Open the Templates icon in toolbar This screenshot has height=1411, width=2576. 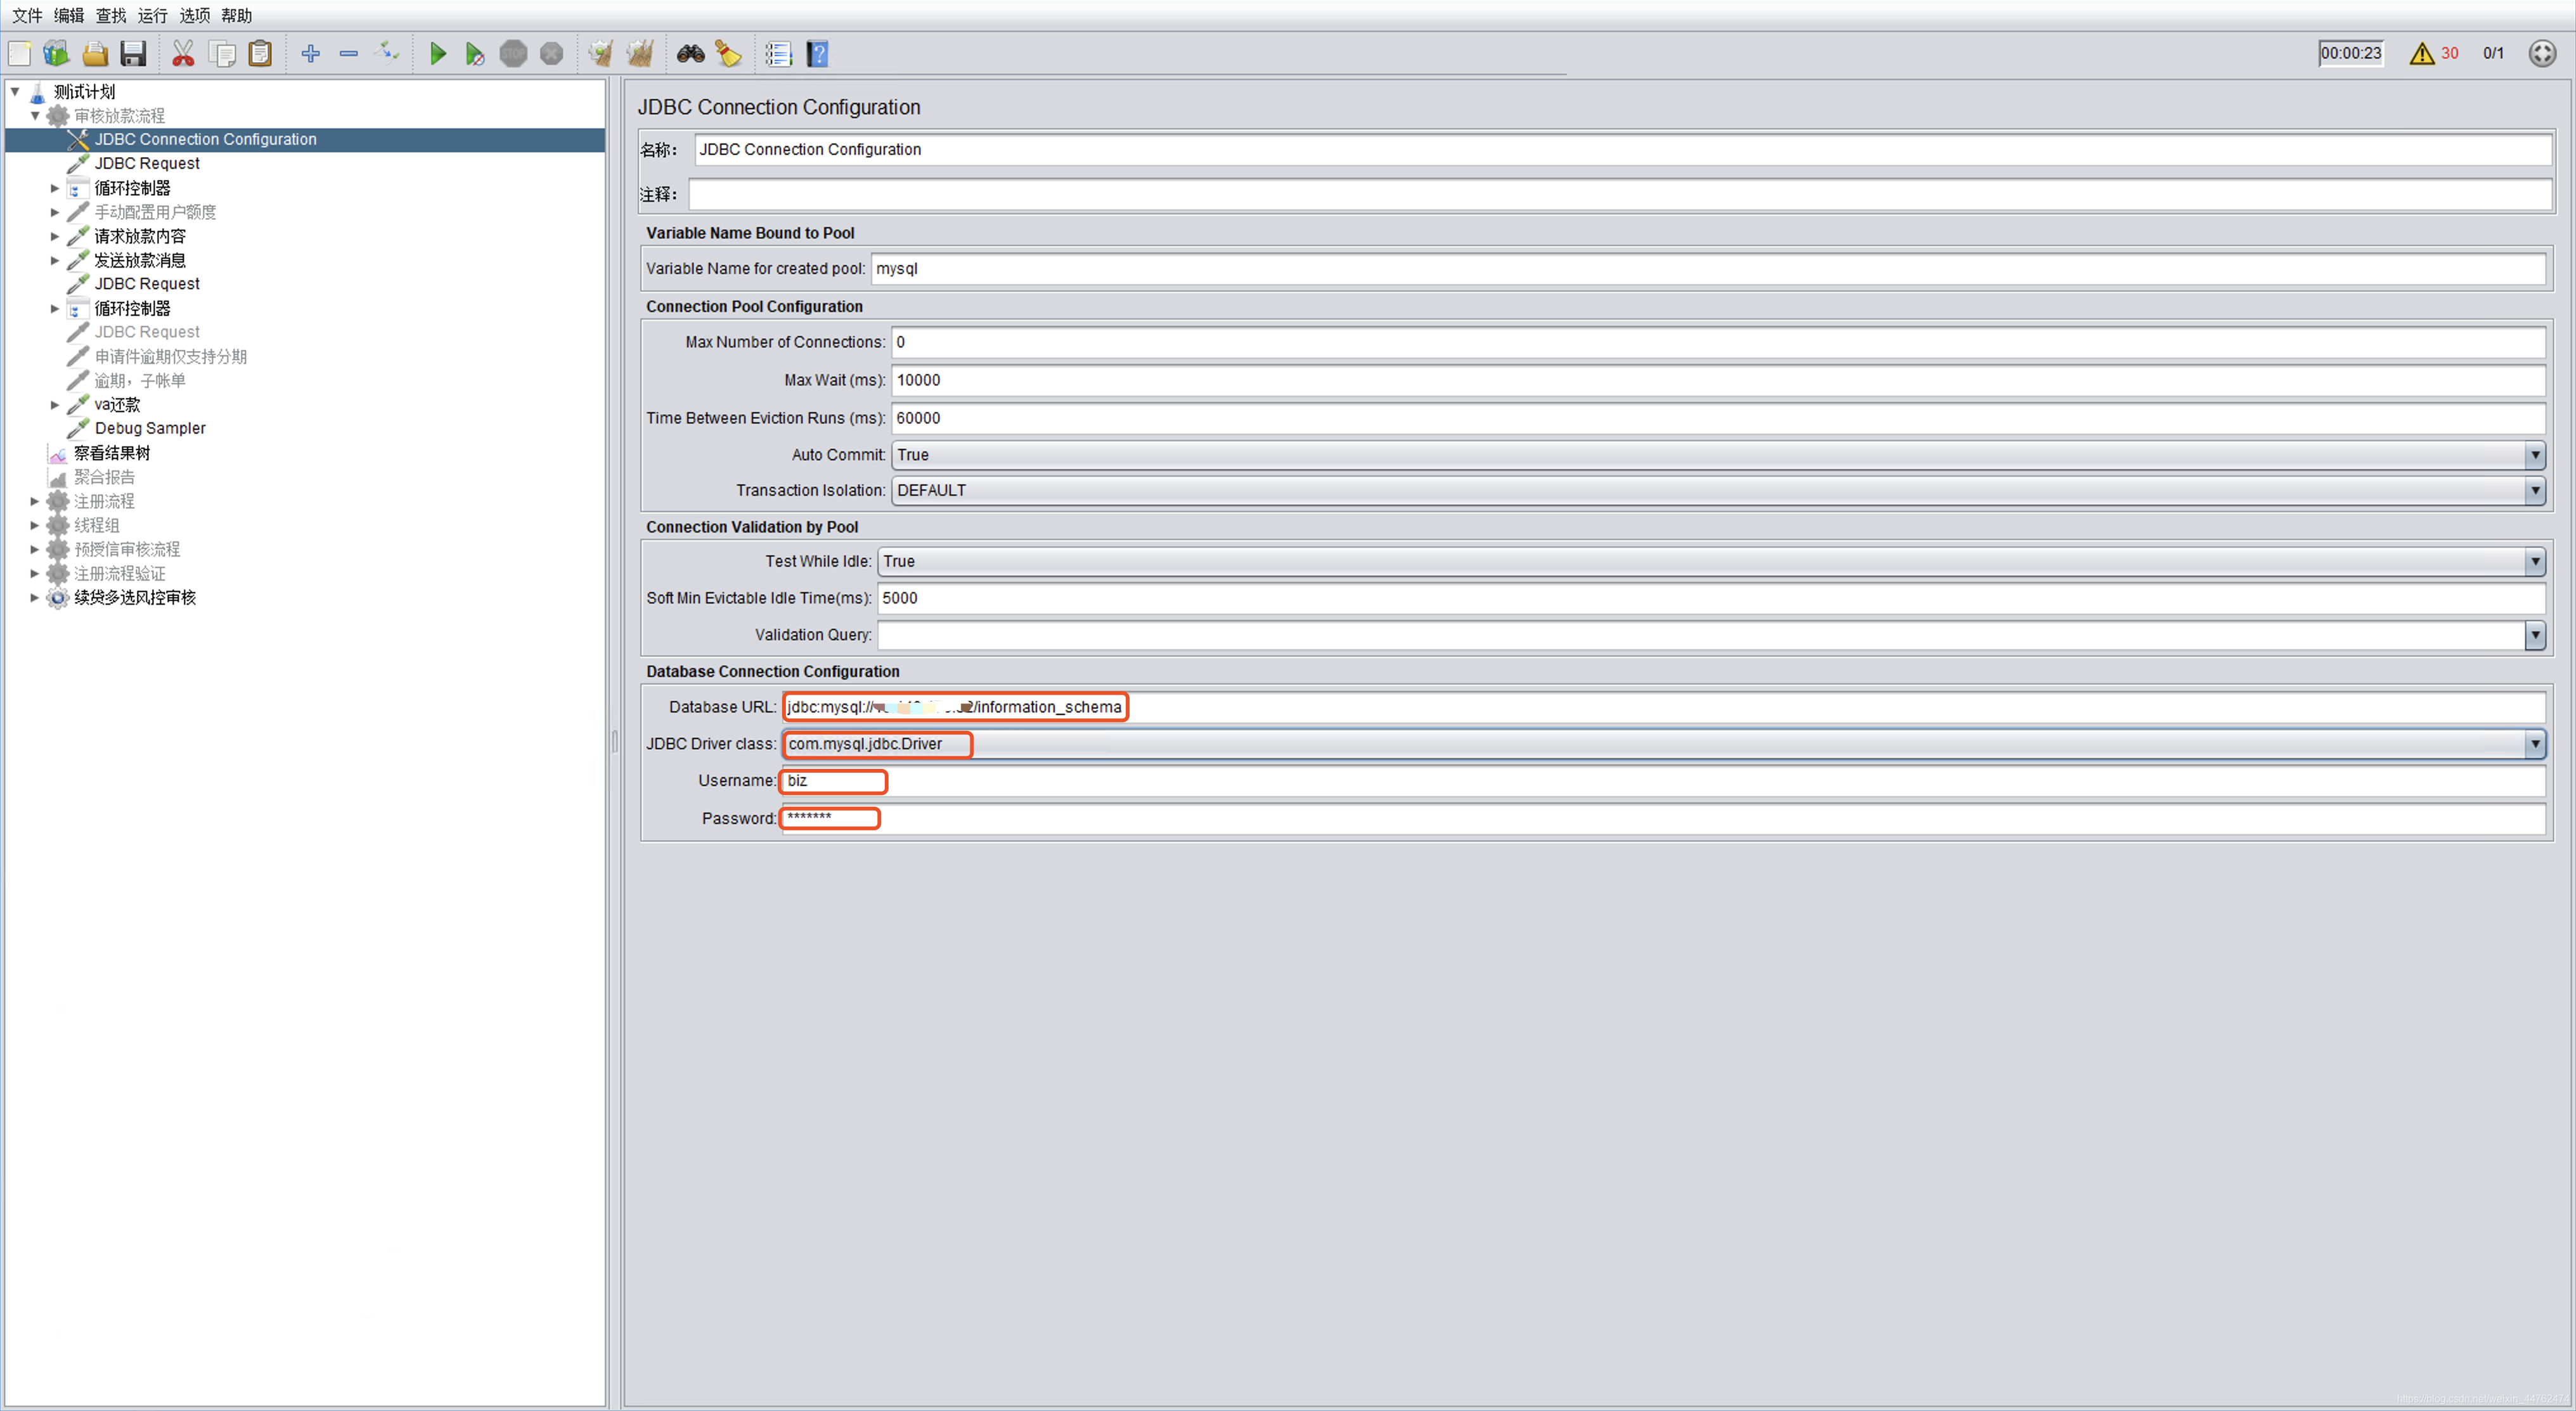(57, 53)
